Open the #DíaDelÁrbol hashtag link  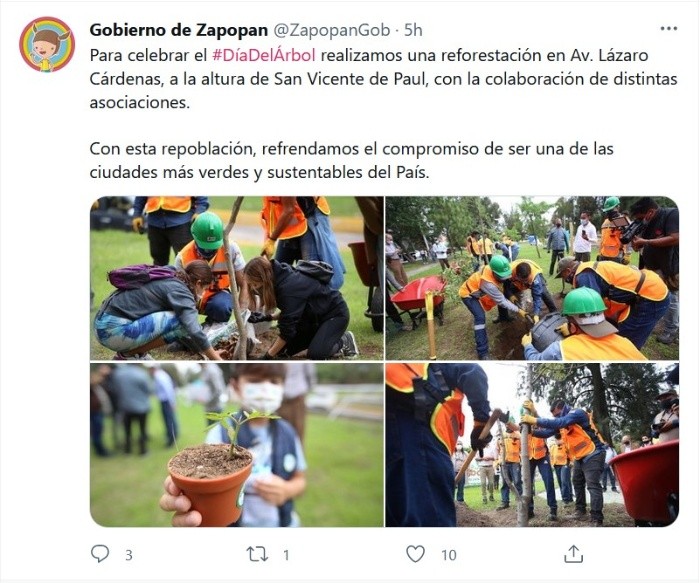264,55
